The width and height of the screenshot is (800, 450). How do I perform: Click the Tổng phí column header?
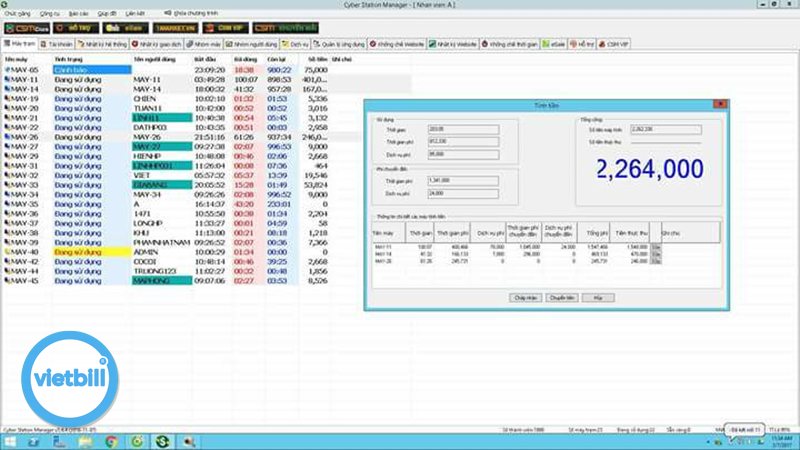point(597,231)
